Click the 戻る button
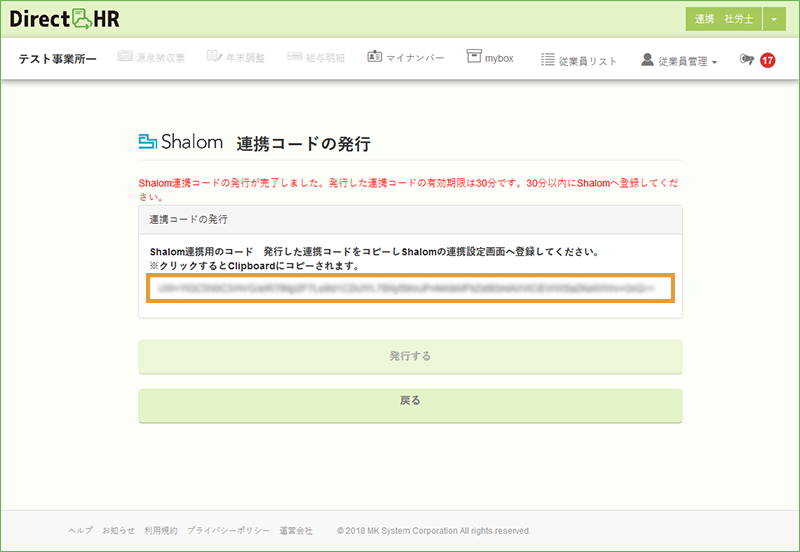Screen dimensions: 800x552 click(x=410, y=406)
